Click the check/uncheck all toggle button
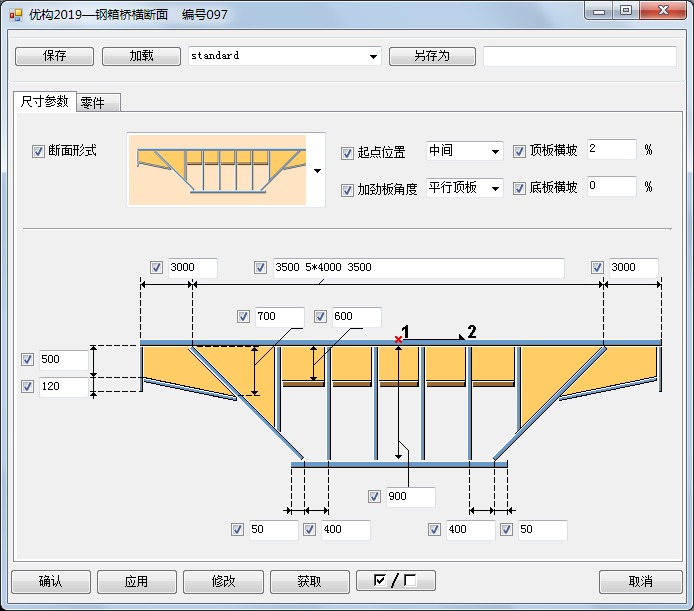This screenshot has height=611, width=694. point(396,581)
